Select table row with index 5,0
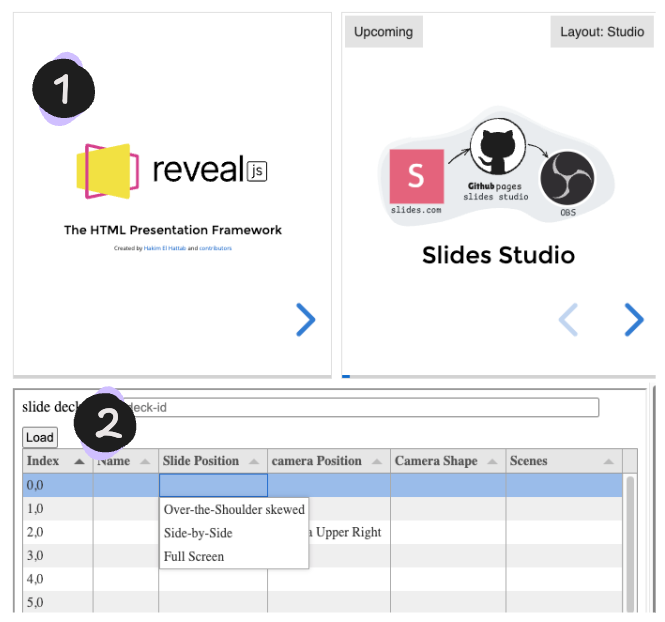 pyautogui.click(x=322, y=602)
